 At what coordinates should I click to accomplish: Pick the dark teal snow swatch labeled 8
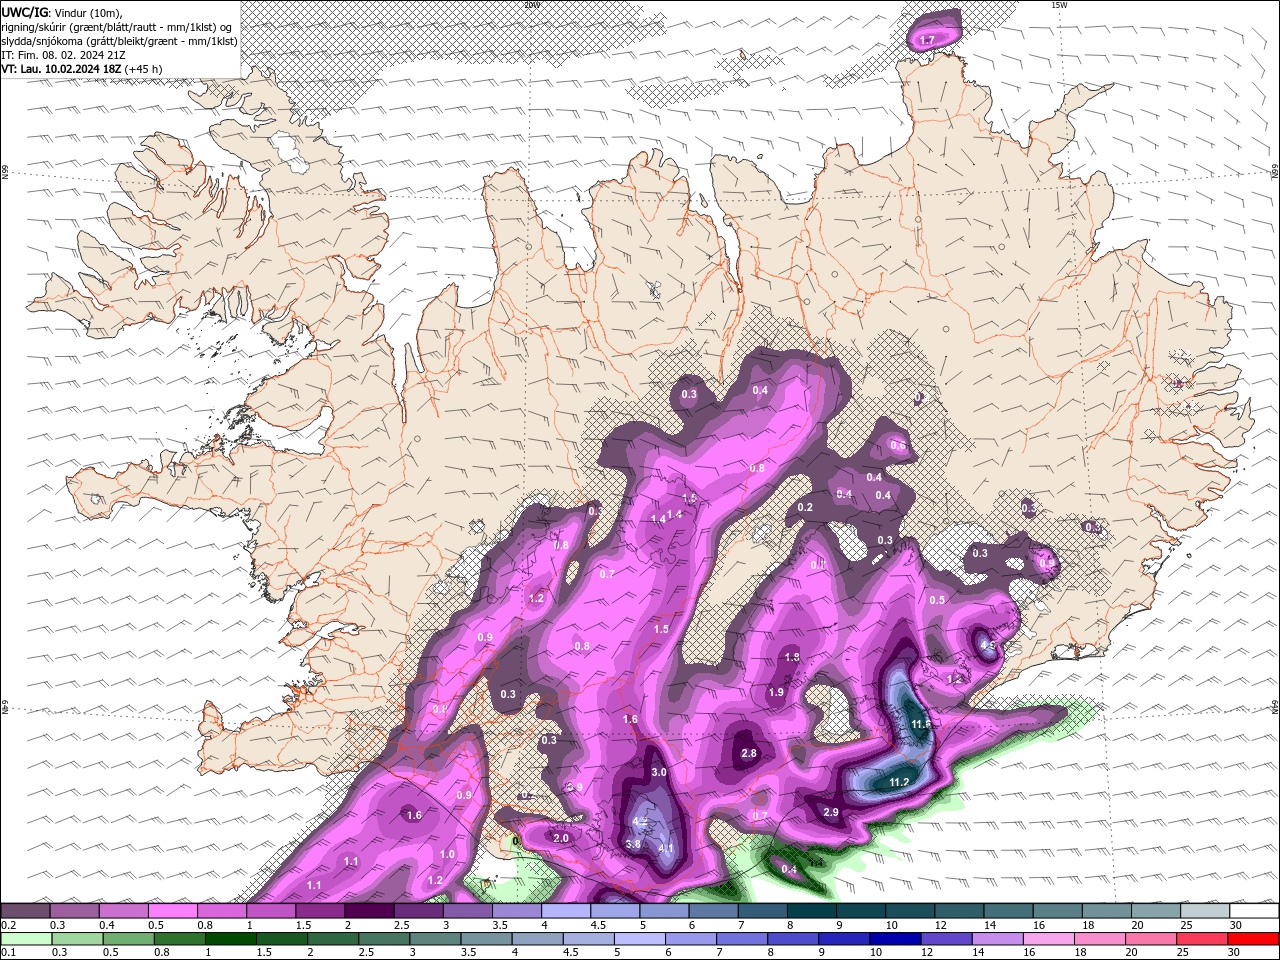pos(811,911)
